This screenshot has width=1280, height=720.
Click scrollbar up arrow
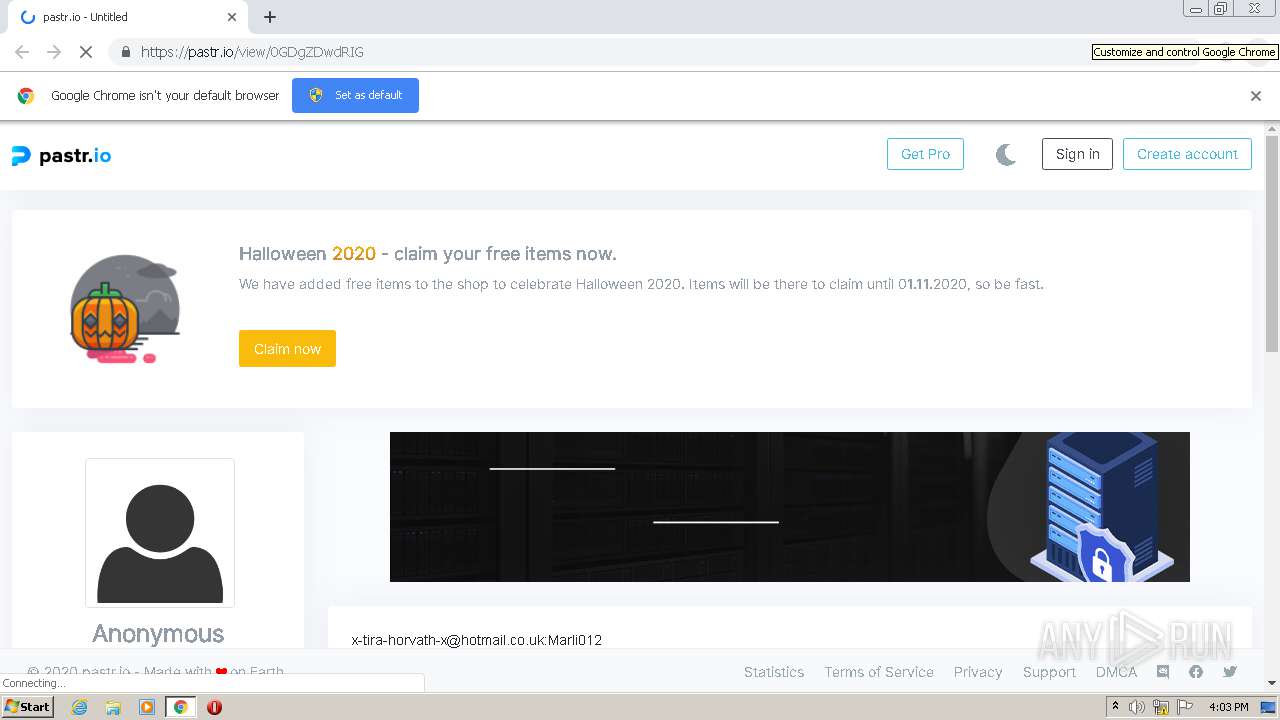click(1272, 129)
